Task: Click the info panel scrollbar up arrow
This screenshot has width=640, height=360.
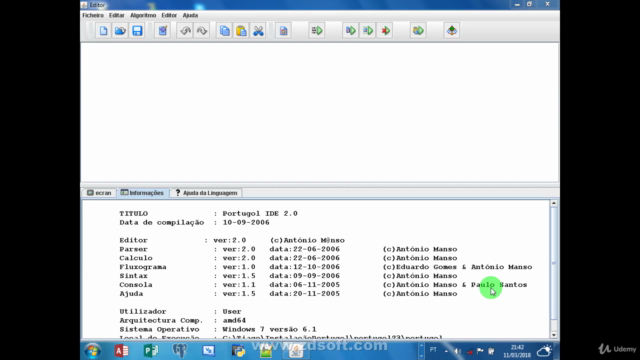Action: point(554,203)
